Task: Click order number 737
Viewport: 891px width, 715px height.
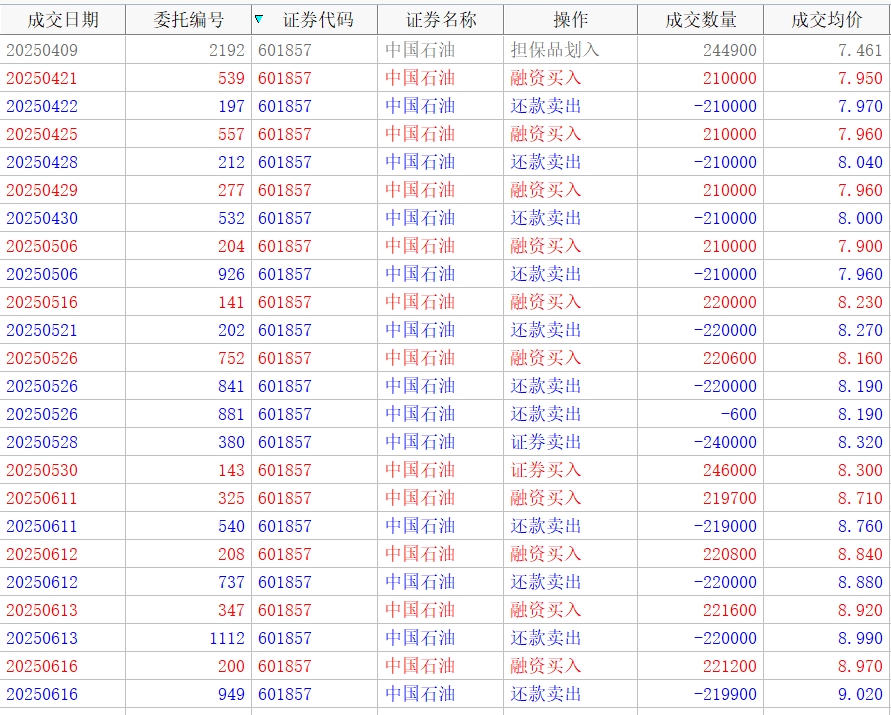Action: click(231, 582)
